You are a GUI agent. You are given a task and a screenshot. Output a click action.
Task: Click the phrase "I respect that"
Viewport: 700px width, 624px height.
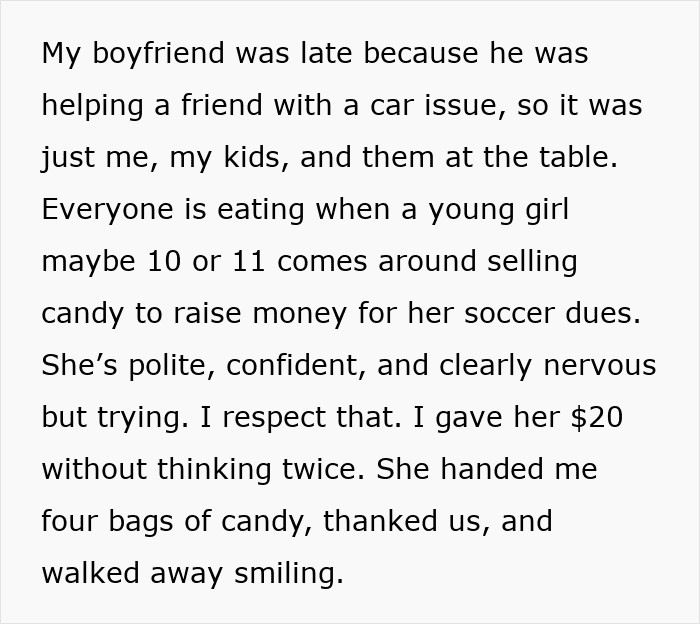coord(280,418)
